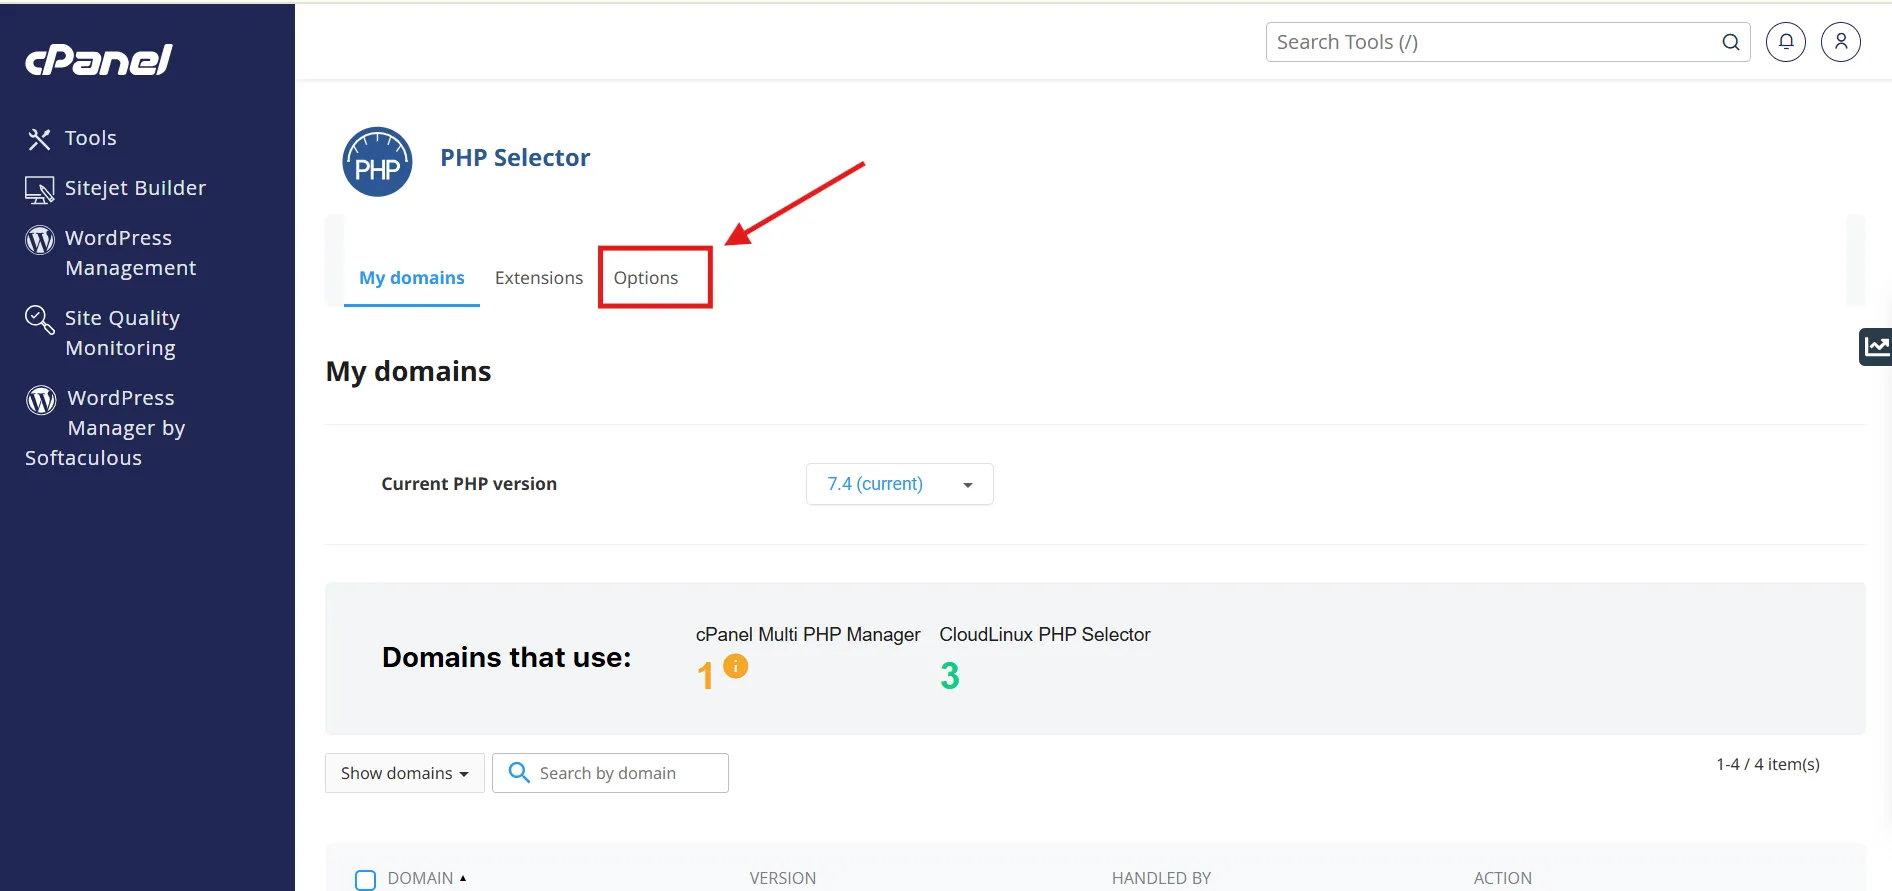The width and height of the screenshot is (1892, 891).
Task: Toggle the select-all DOMAIN checkbox
Action: (365, 879)
